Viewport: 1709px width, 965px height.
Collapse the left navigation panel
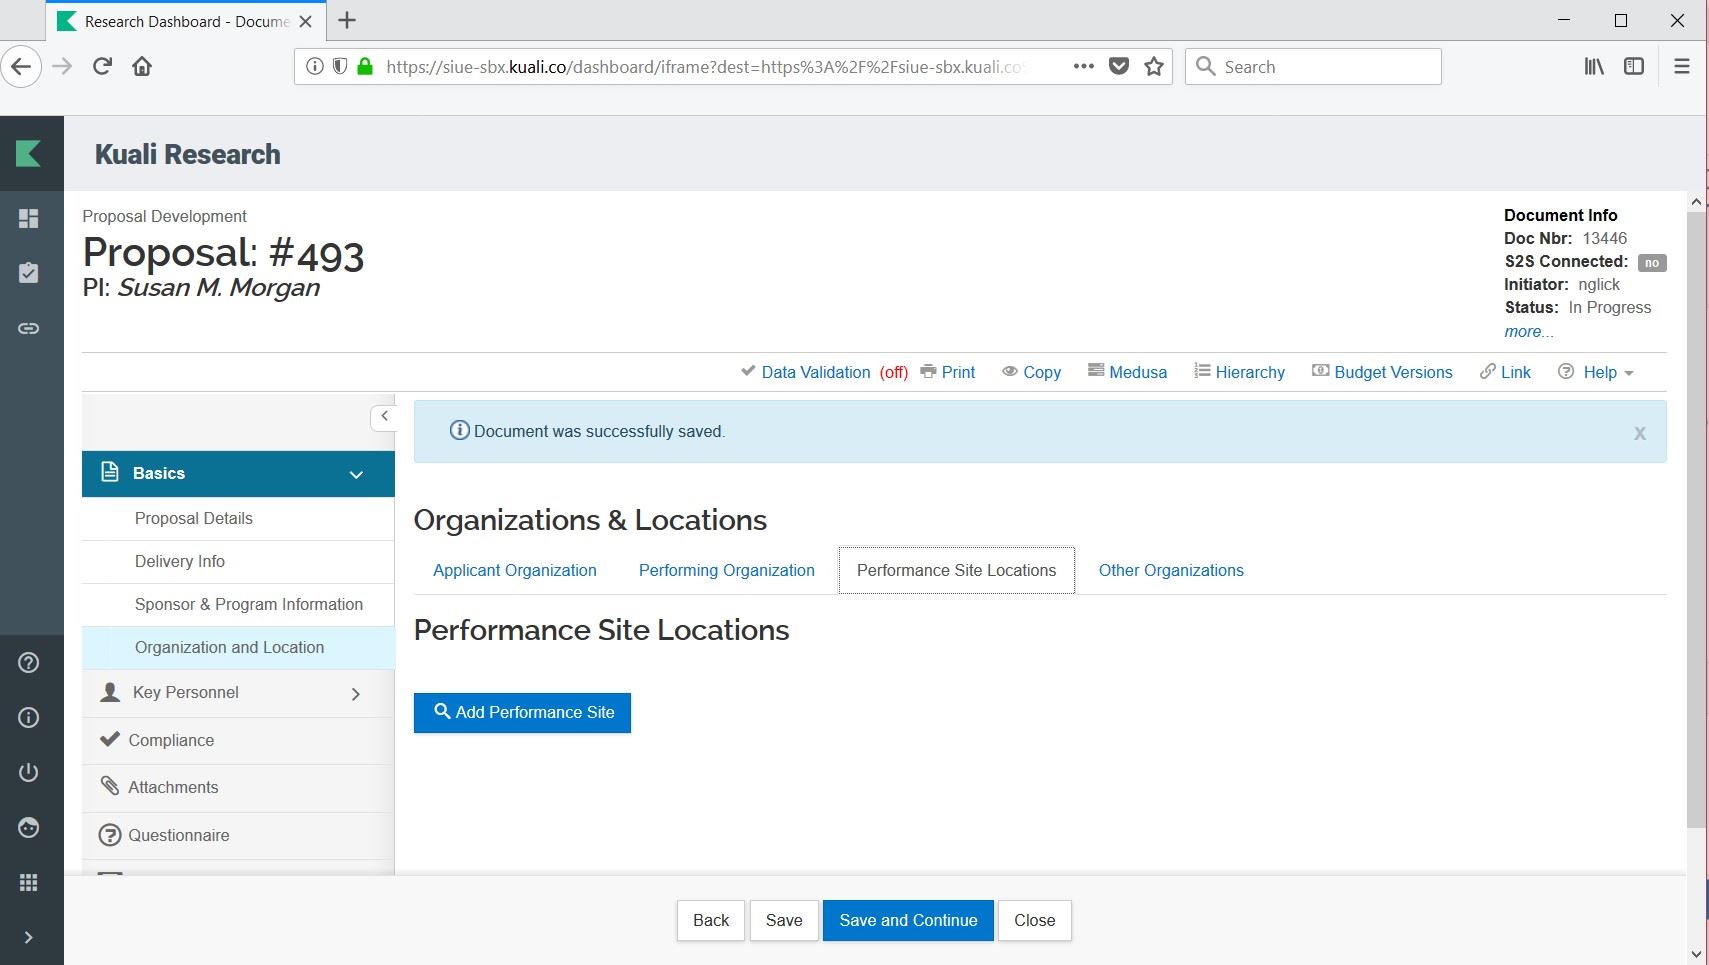tap(384, 416)
